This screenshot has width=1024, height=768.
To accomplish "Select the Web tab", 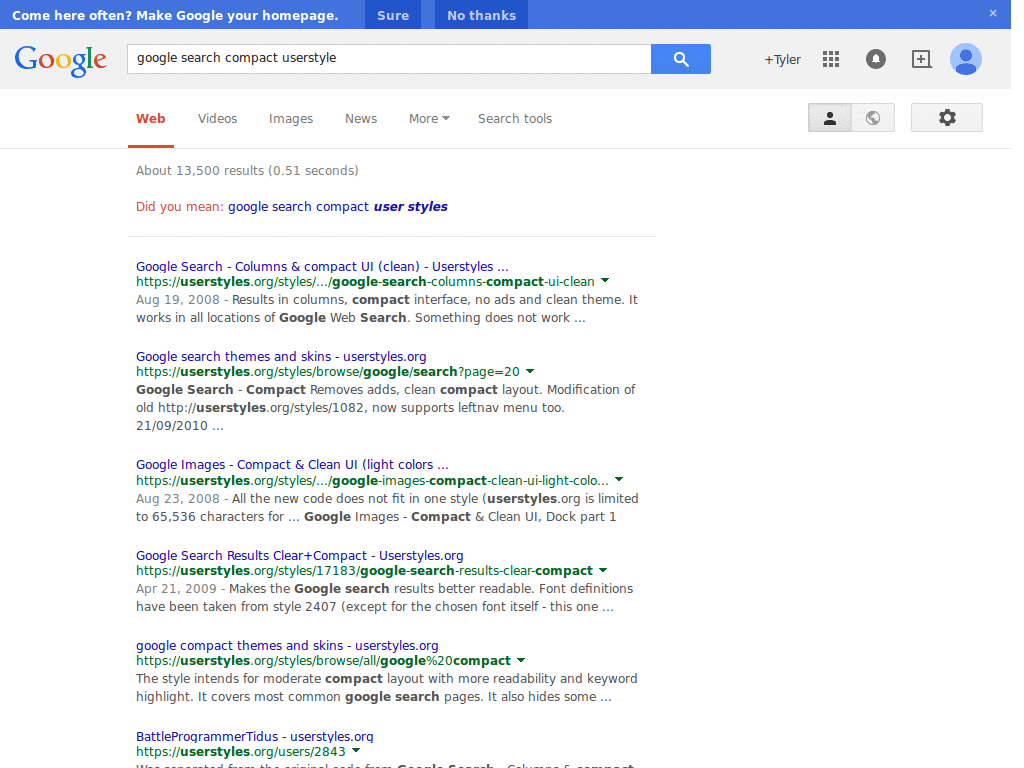I will point(151,118).
